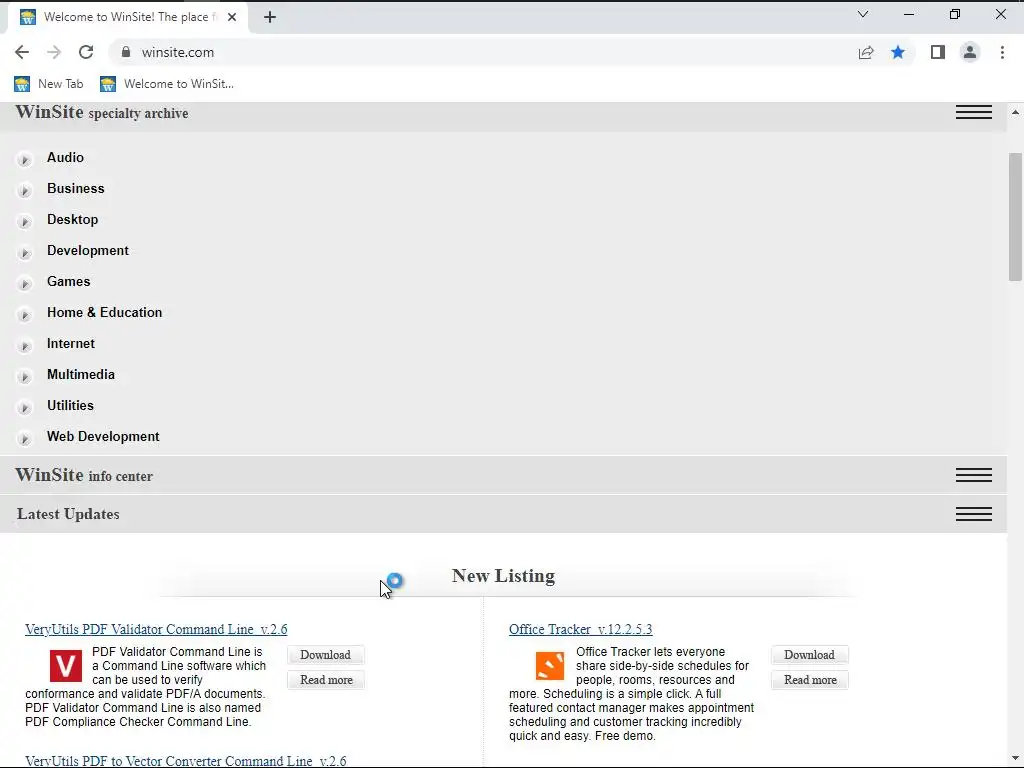Expand the Latest Updates hamburger menu

pyautogui.click(x=974, y=514)
